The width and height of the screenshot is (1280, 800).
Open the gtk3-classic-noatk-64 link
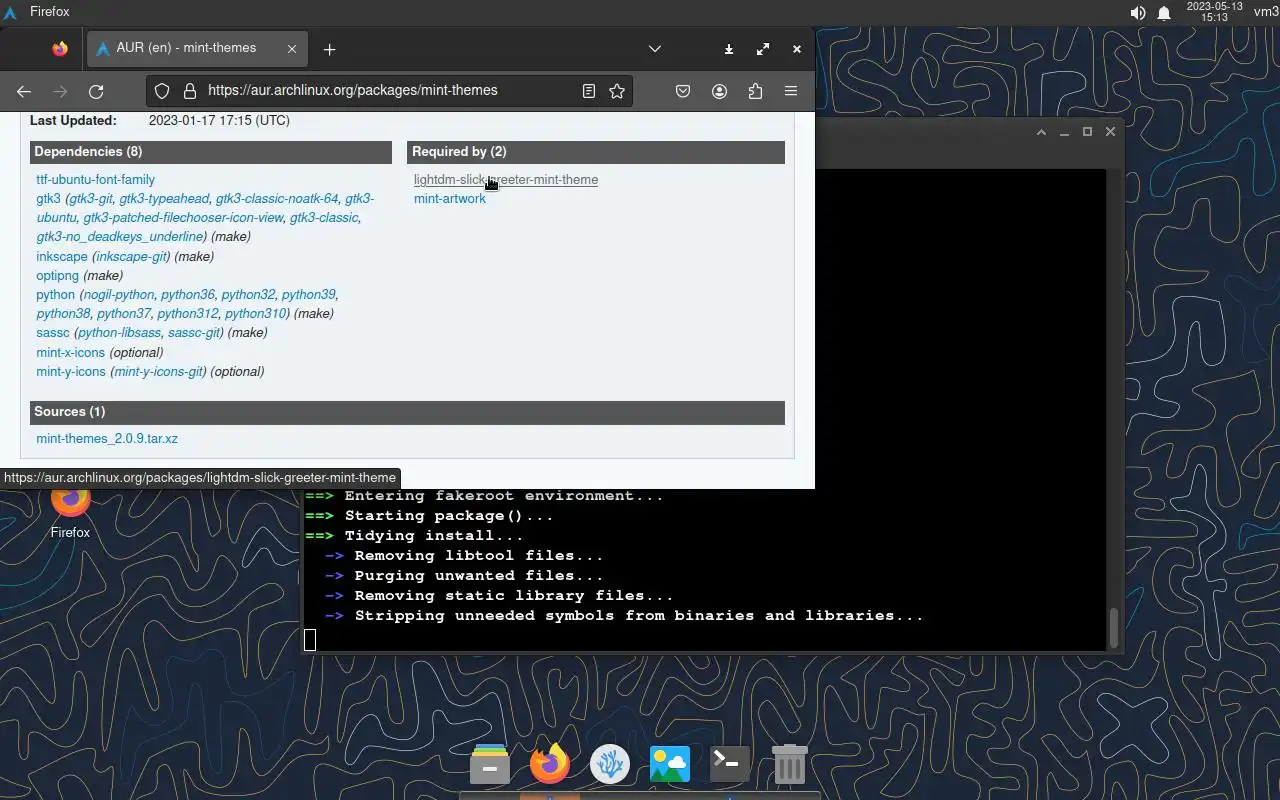click(x=277, y=199)
